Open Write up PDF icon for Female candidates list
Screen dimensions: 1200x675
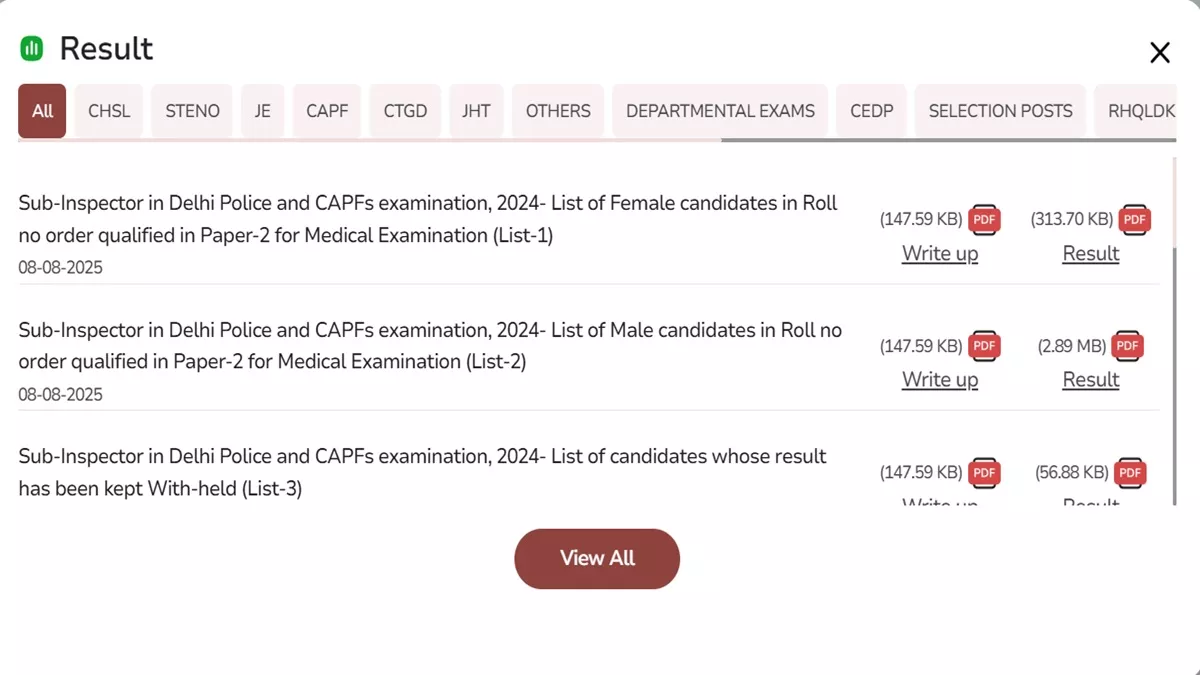(x=984, y=219)
